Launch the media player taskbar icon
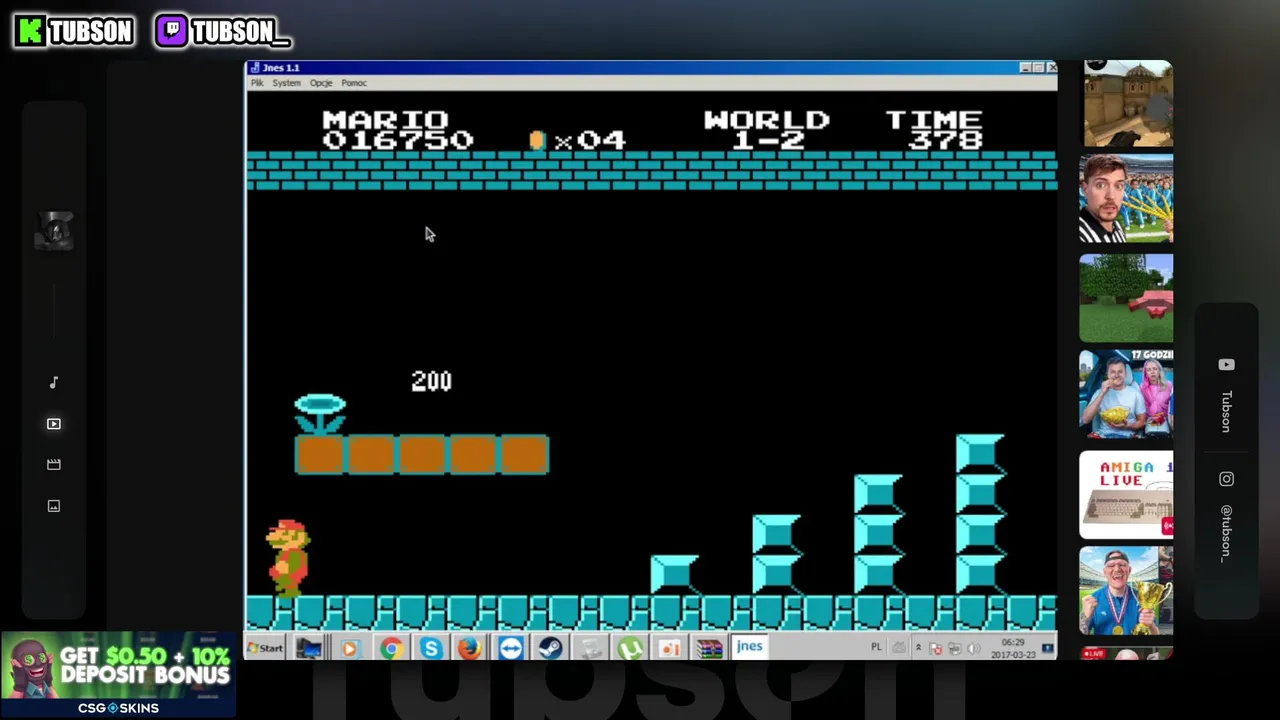The width and height of the screenshot is (1280, 720). pyautogui.click(x=349, y=648)
